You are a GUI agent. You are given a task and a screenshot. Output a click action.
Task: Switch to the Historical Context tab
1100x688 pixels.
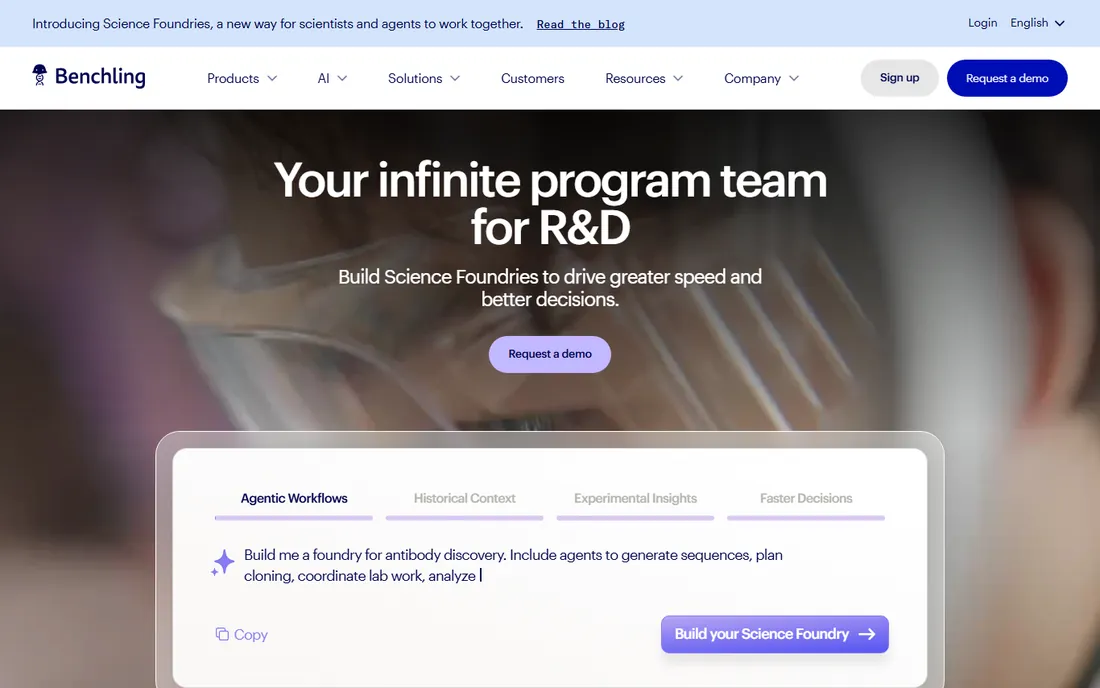click(x=464, y=499)
